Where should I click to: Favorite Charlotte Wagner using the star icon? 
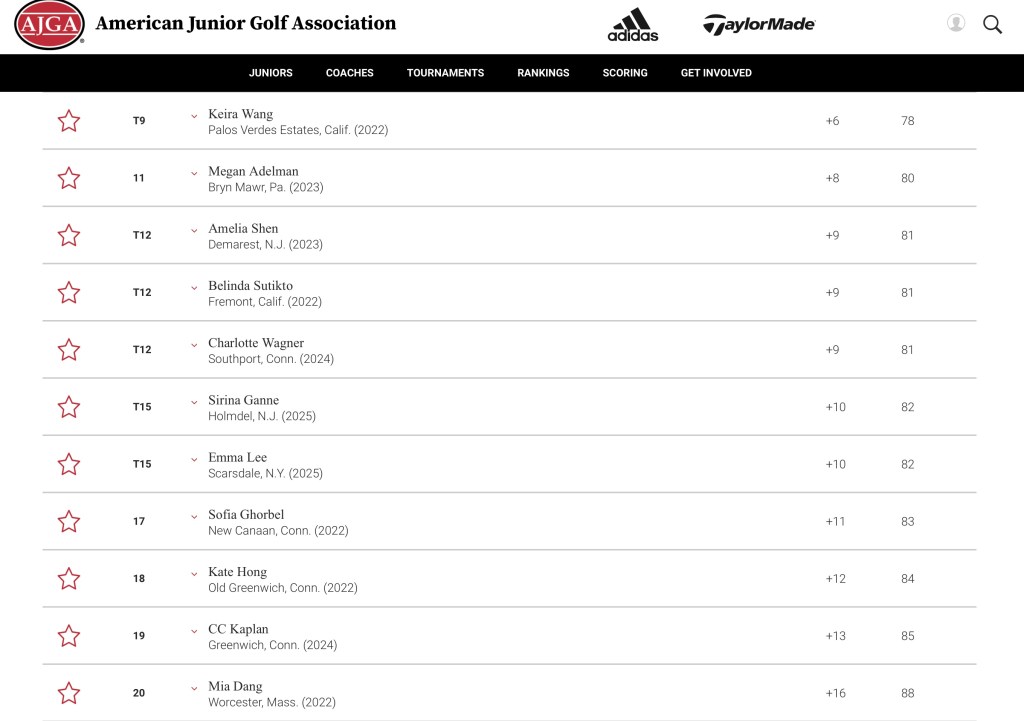pyautogui.click(x=69, y=350)
